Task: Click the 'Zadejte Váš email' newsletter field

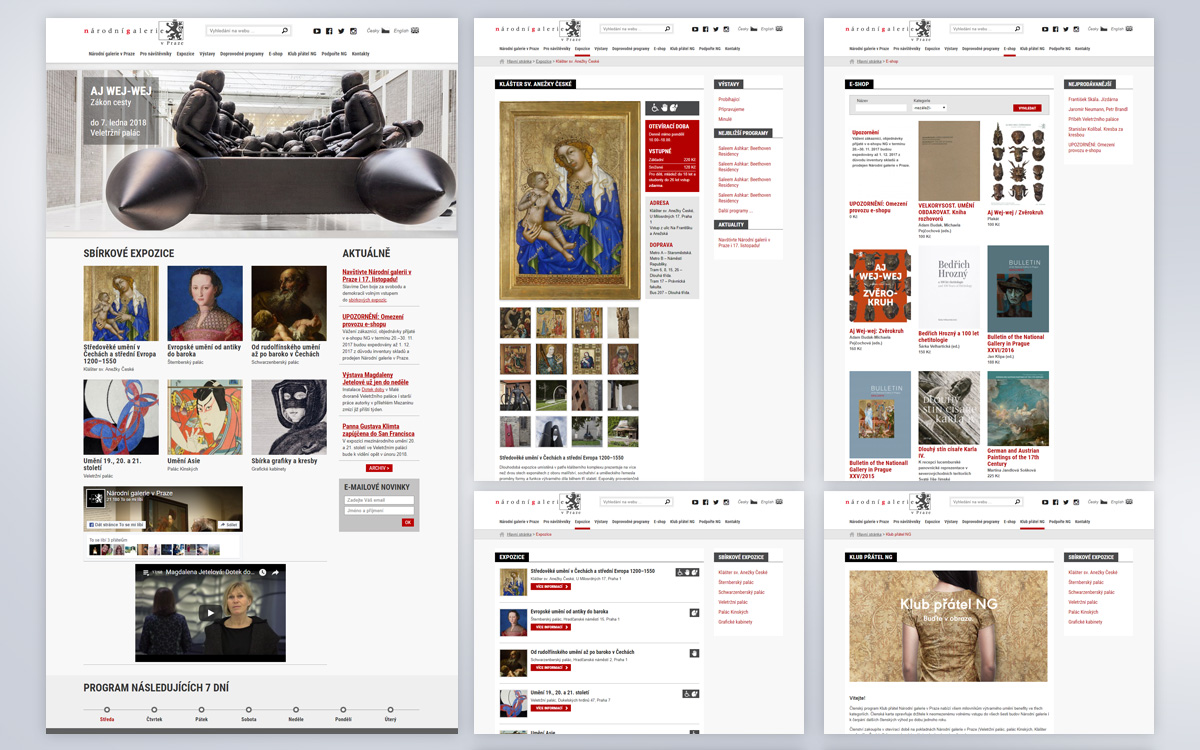Action: pos(379,500)
